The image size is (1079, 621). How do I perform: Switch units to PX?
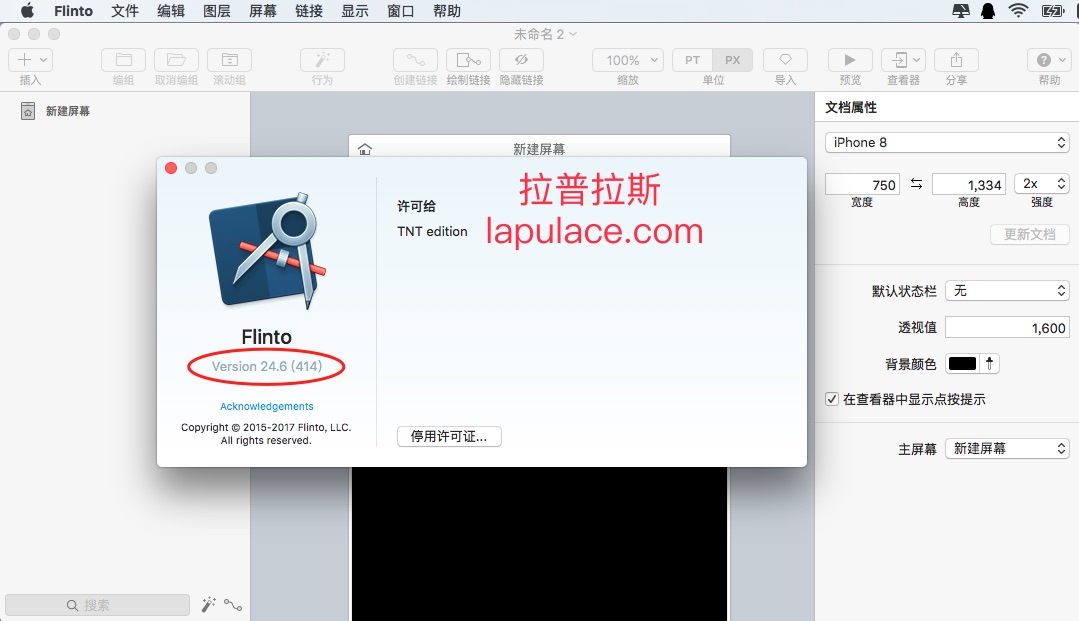[733, 60]
